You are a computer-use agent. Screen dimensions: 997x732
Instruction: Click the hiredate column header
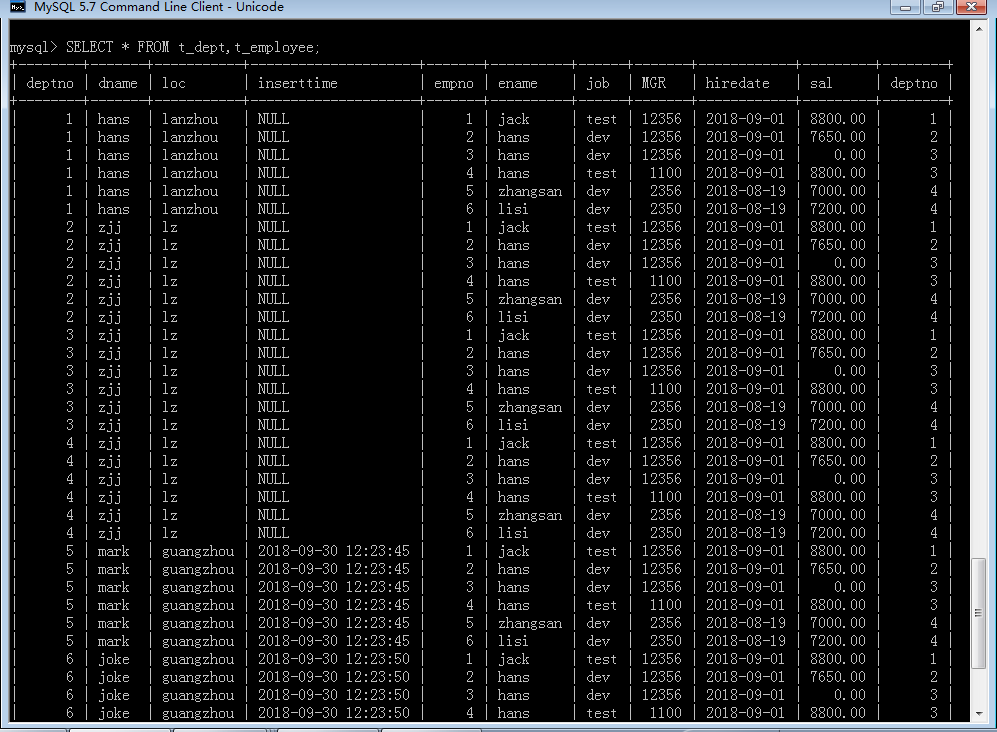pyautogui.click(x=738, y=83)
